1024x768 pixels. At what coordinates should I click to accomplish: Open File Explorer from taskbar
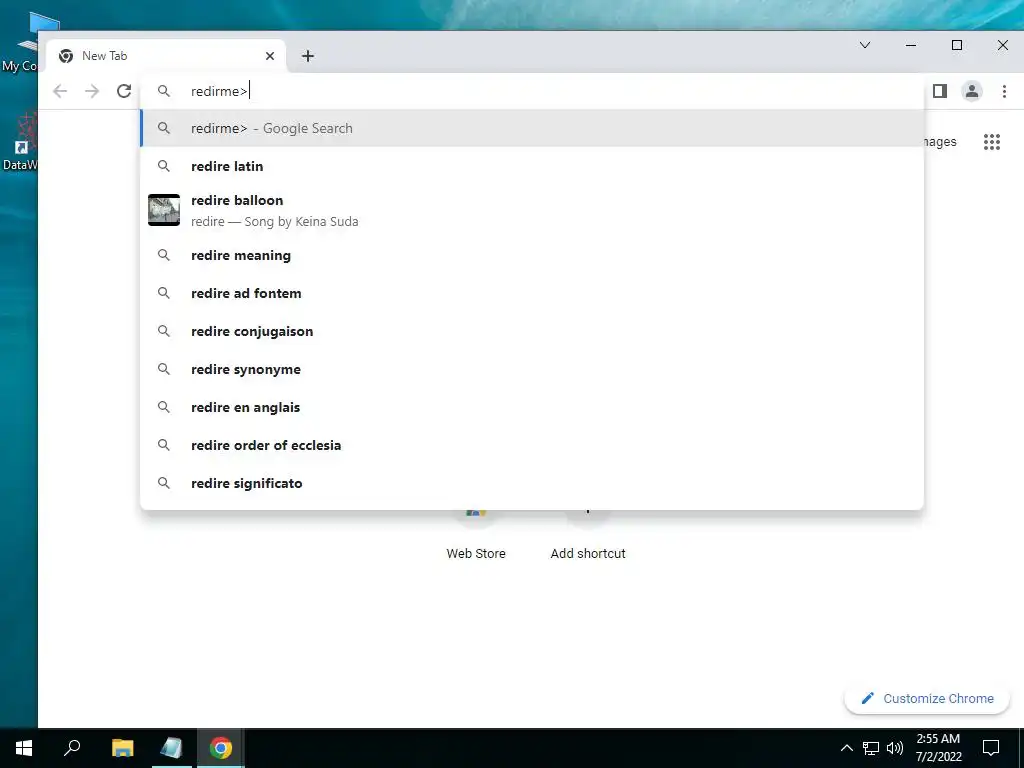tap(122, 748)
